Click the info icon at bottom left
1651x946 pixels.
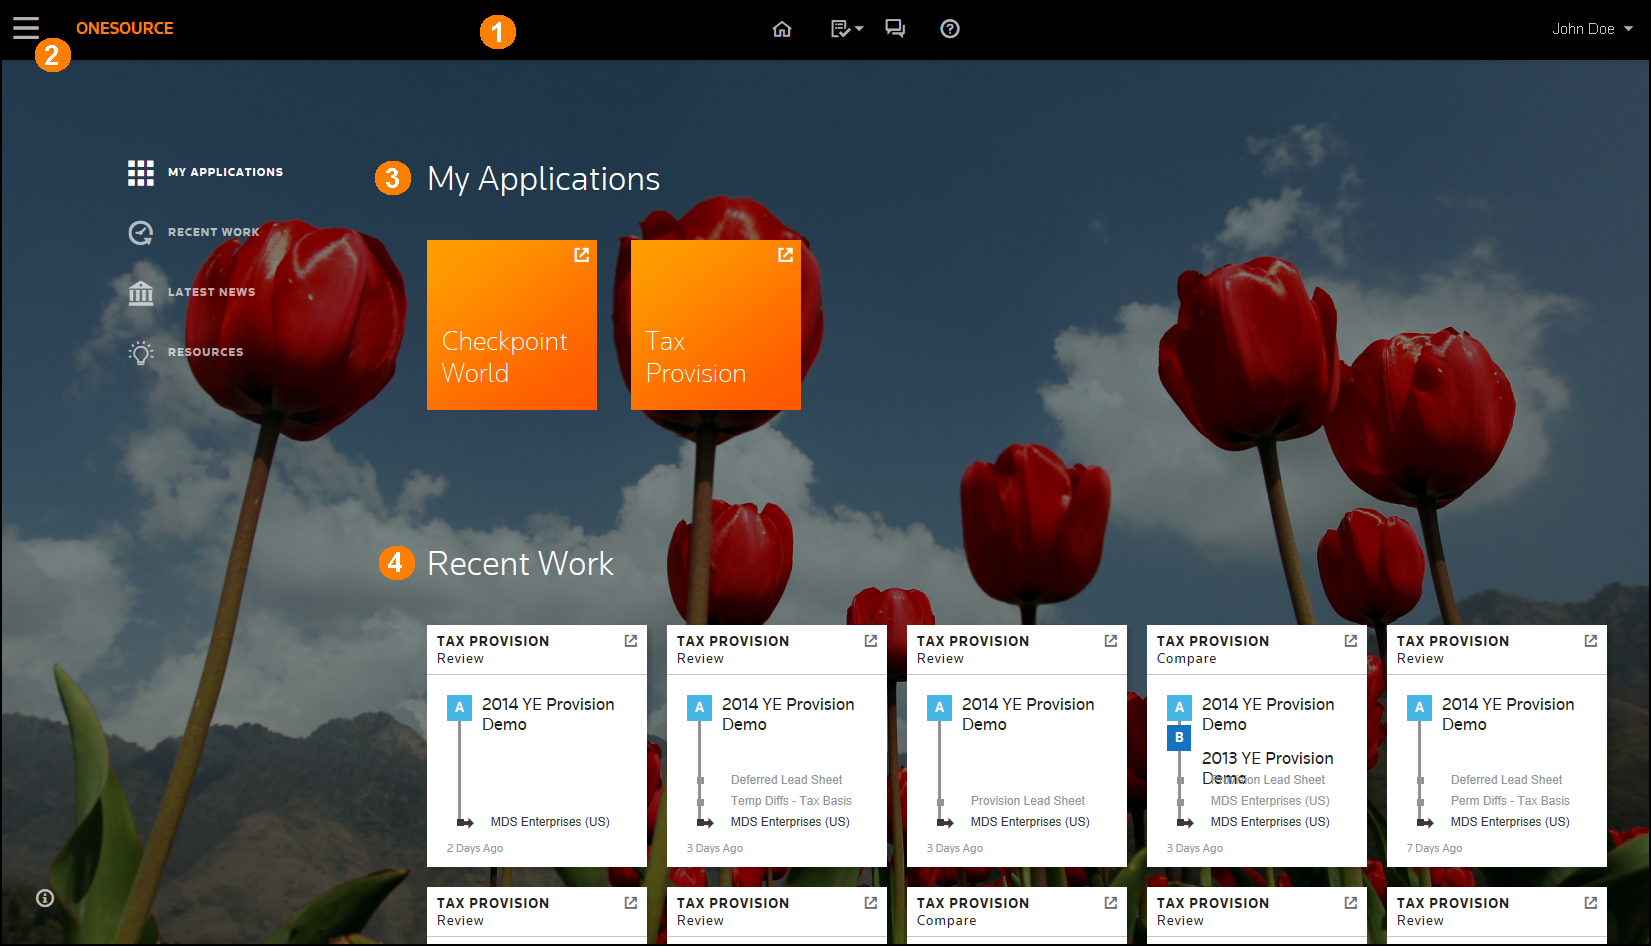coord(45,898)
